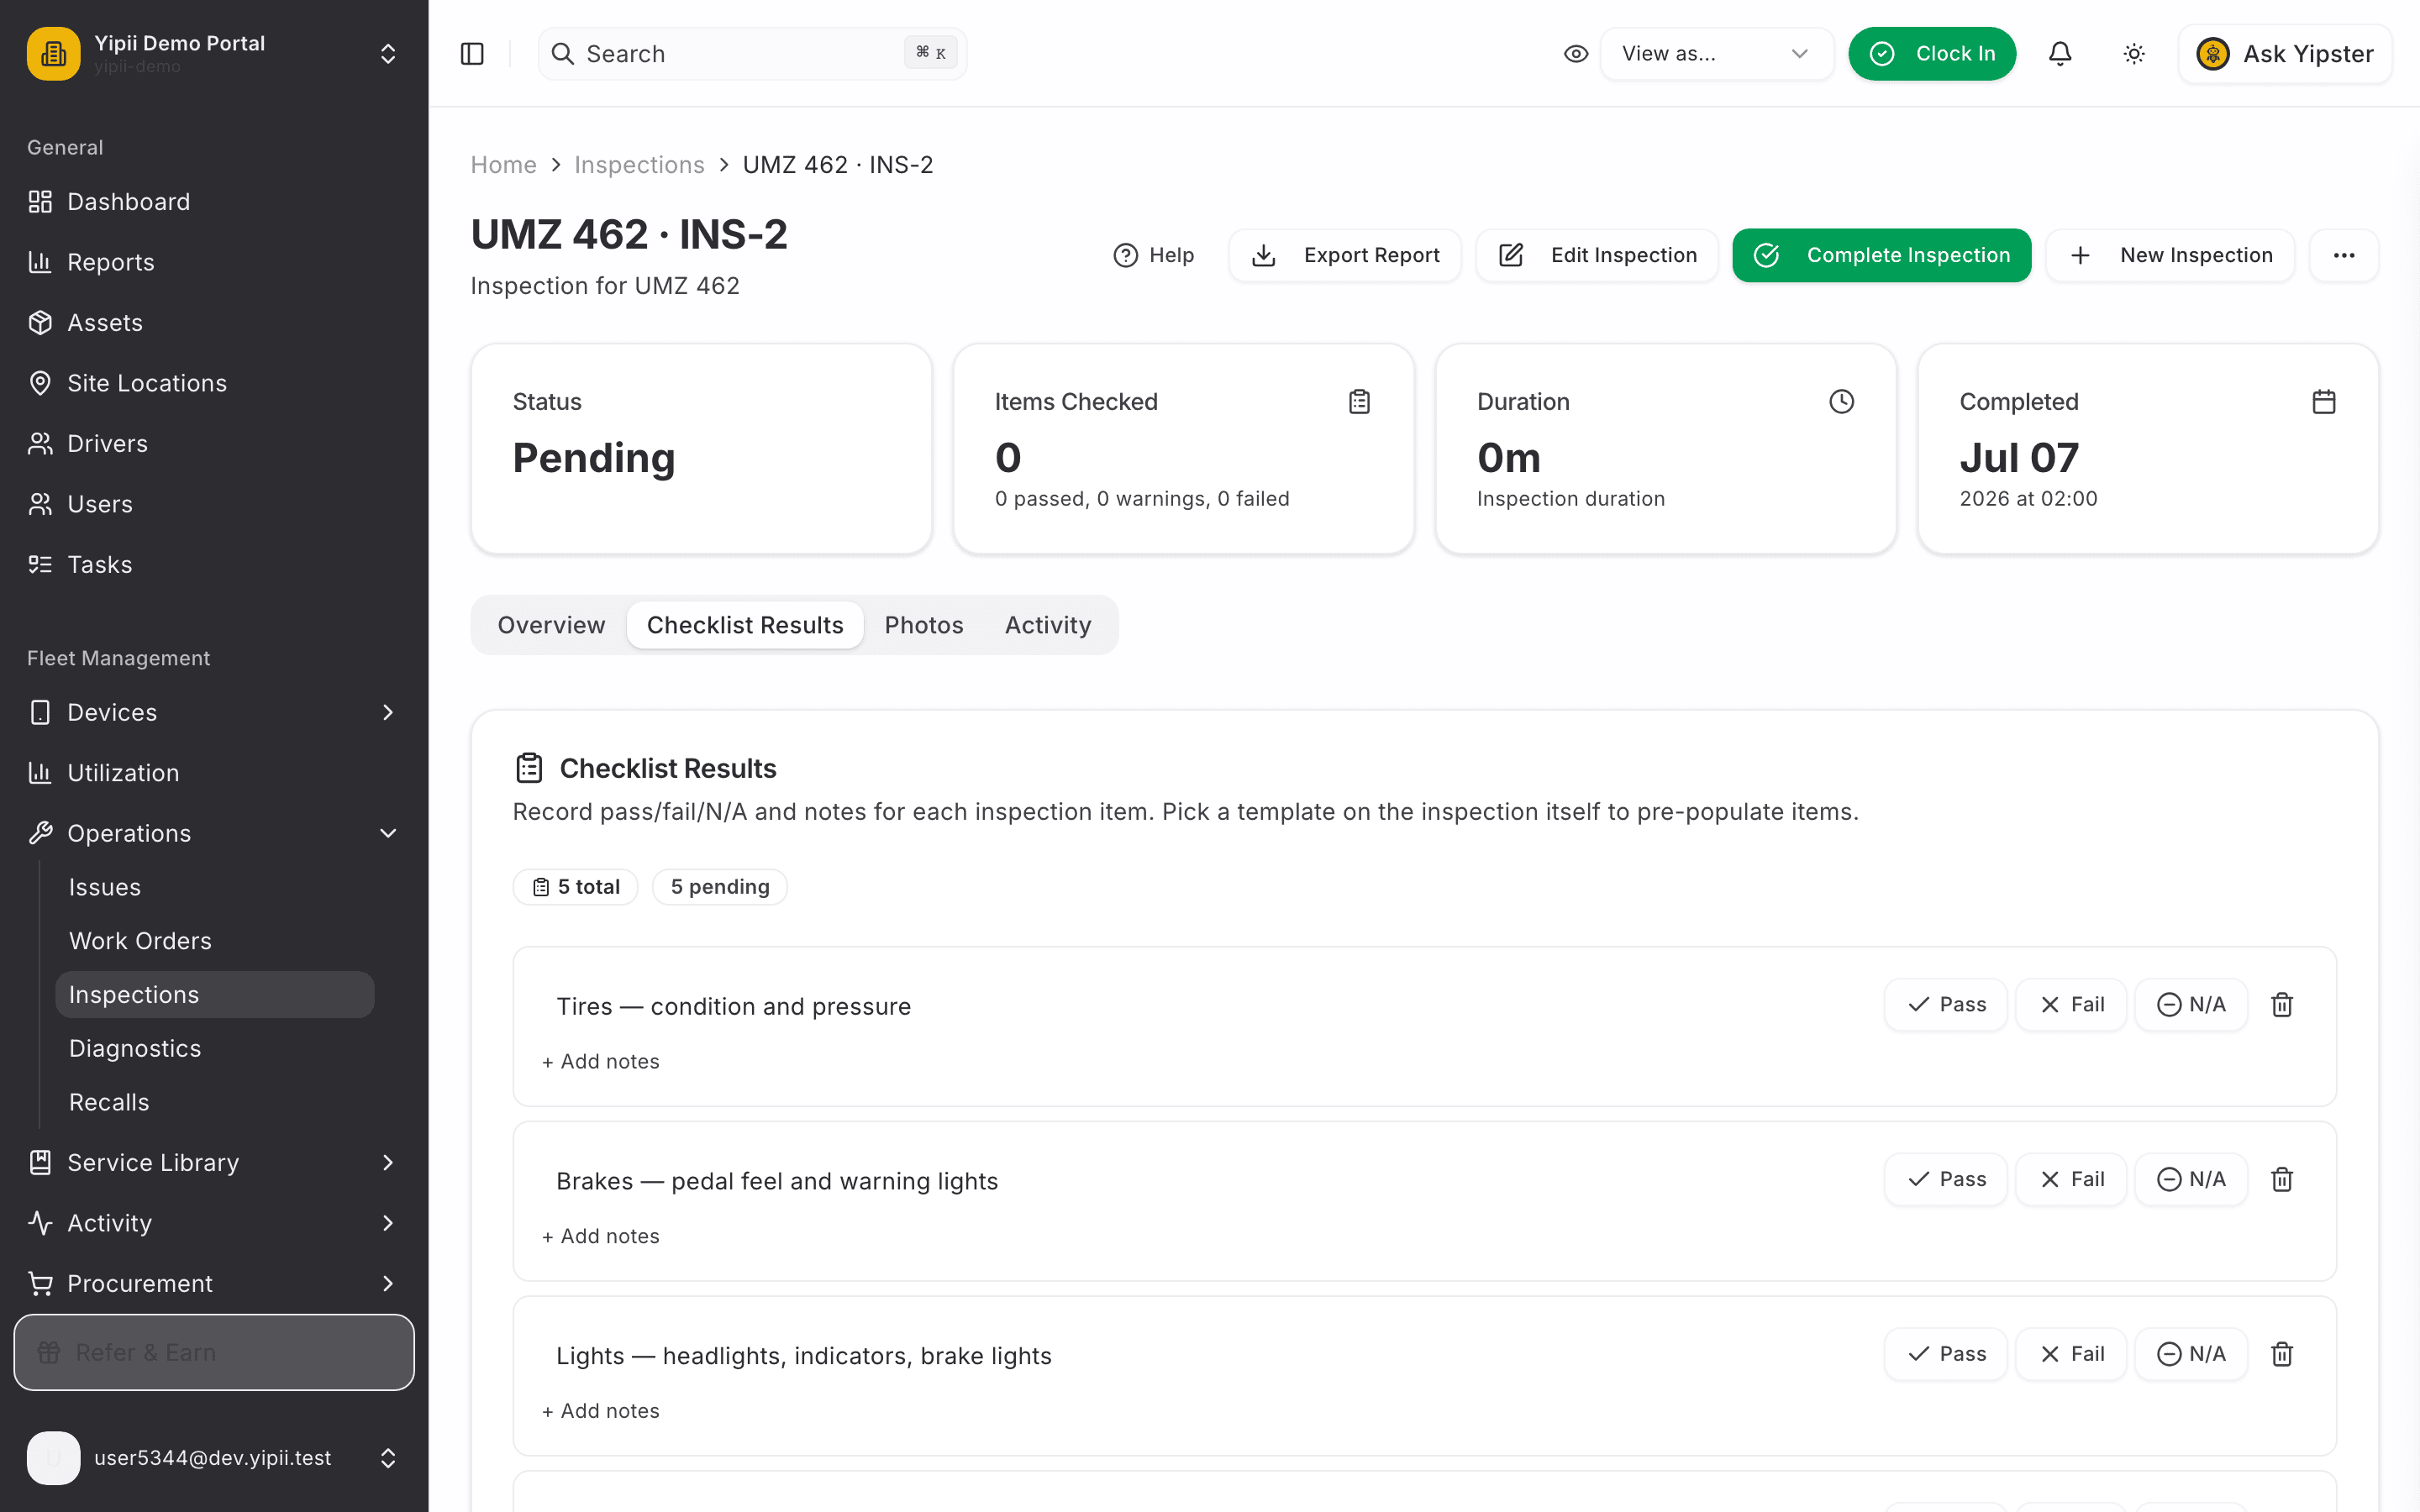Click the notifications bell icon

coord(2060,54)
